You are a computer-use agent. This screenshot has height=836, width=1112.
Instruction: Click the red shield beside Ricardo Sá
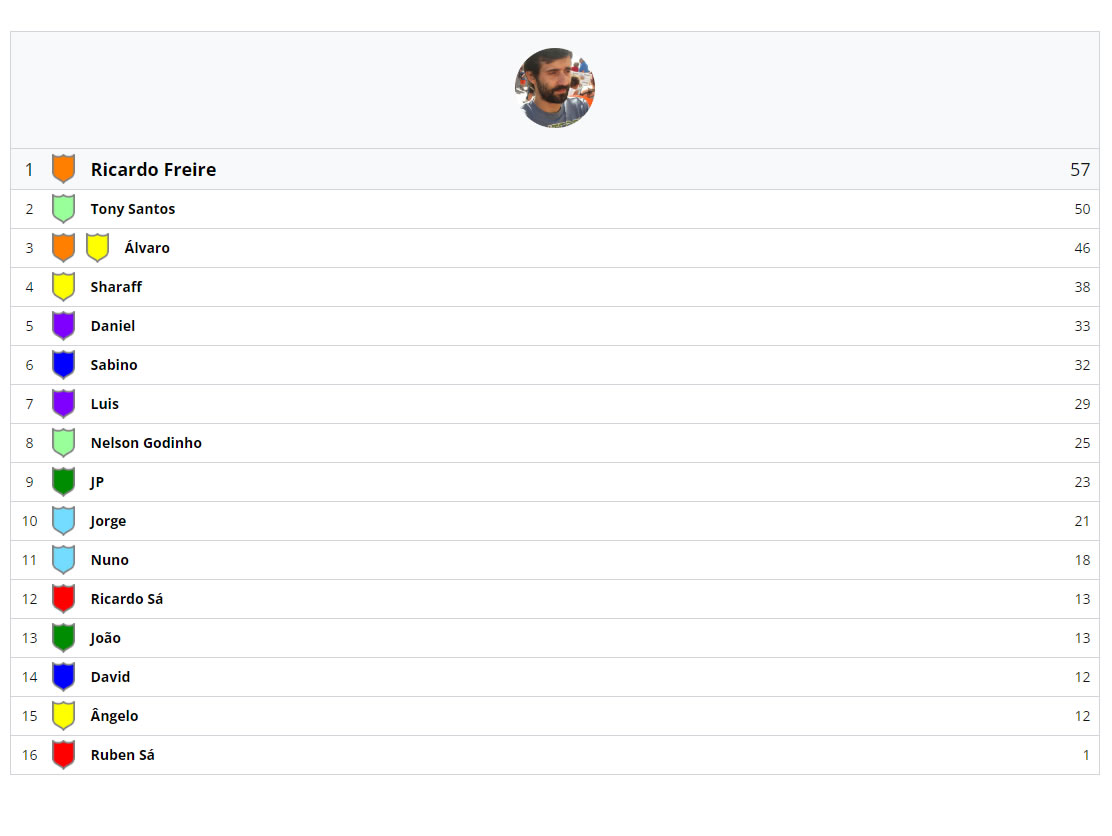(x=63, y=599)
